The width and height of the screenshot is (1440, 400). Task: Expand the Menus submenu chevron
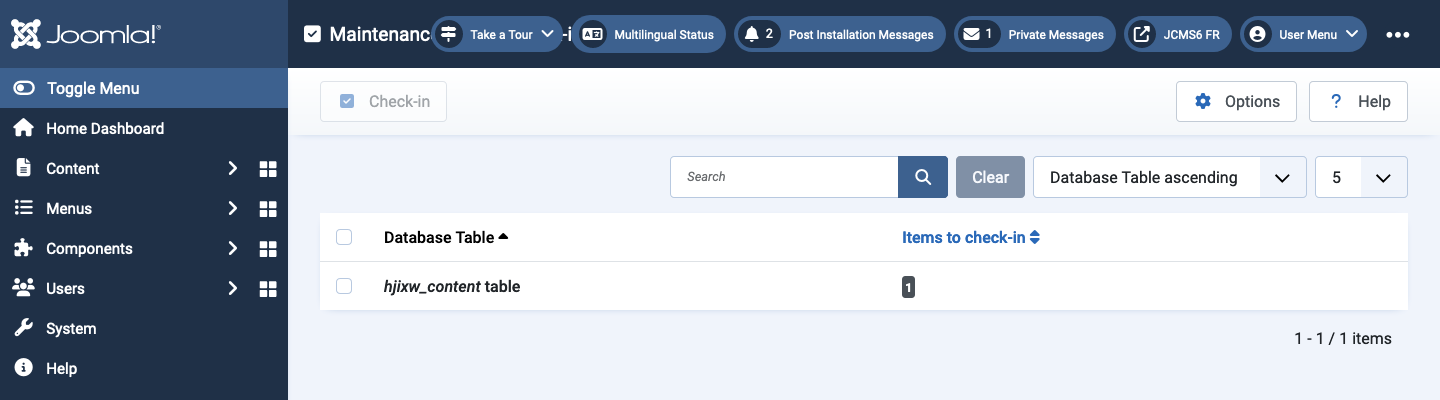[232, 208]
